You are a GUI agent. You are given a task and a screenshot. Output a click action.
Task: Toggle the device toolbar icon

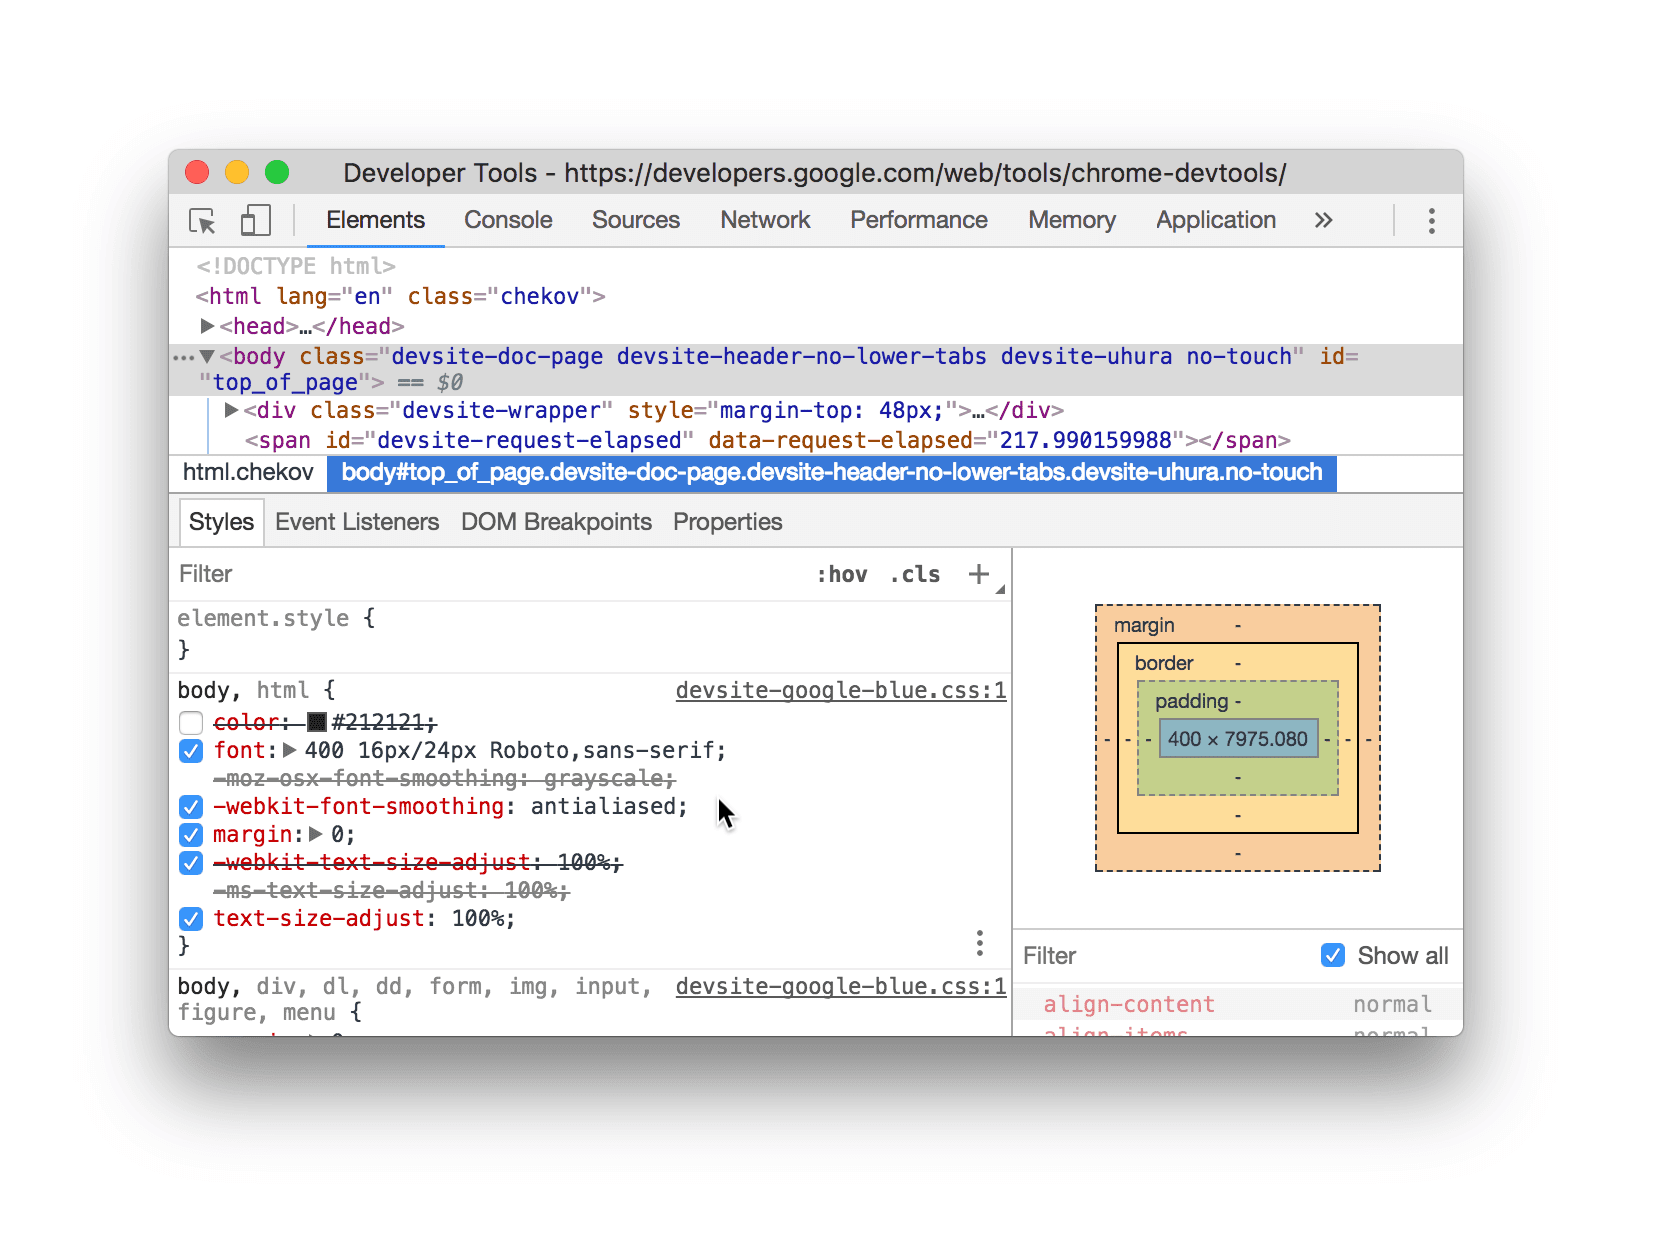(256, 221)
